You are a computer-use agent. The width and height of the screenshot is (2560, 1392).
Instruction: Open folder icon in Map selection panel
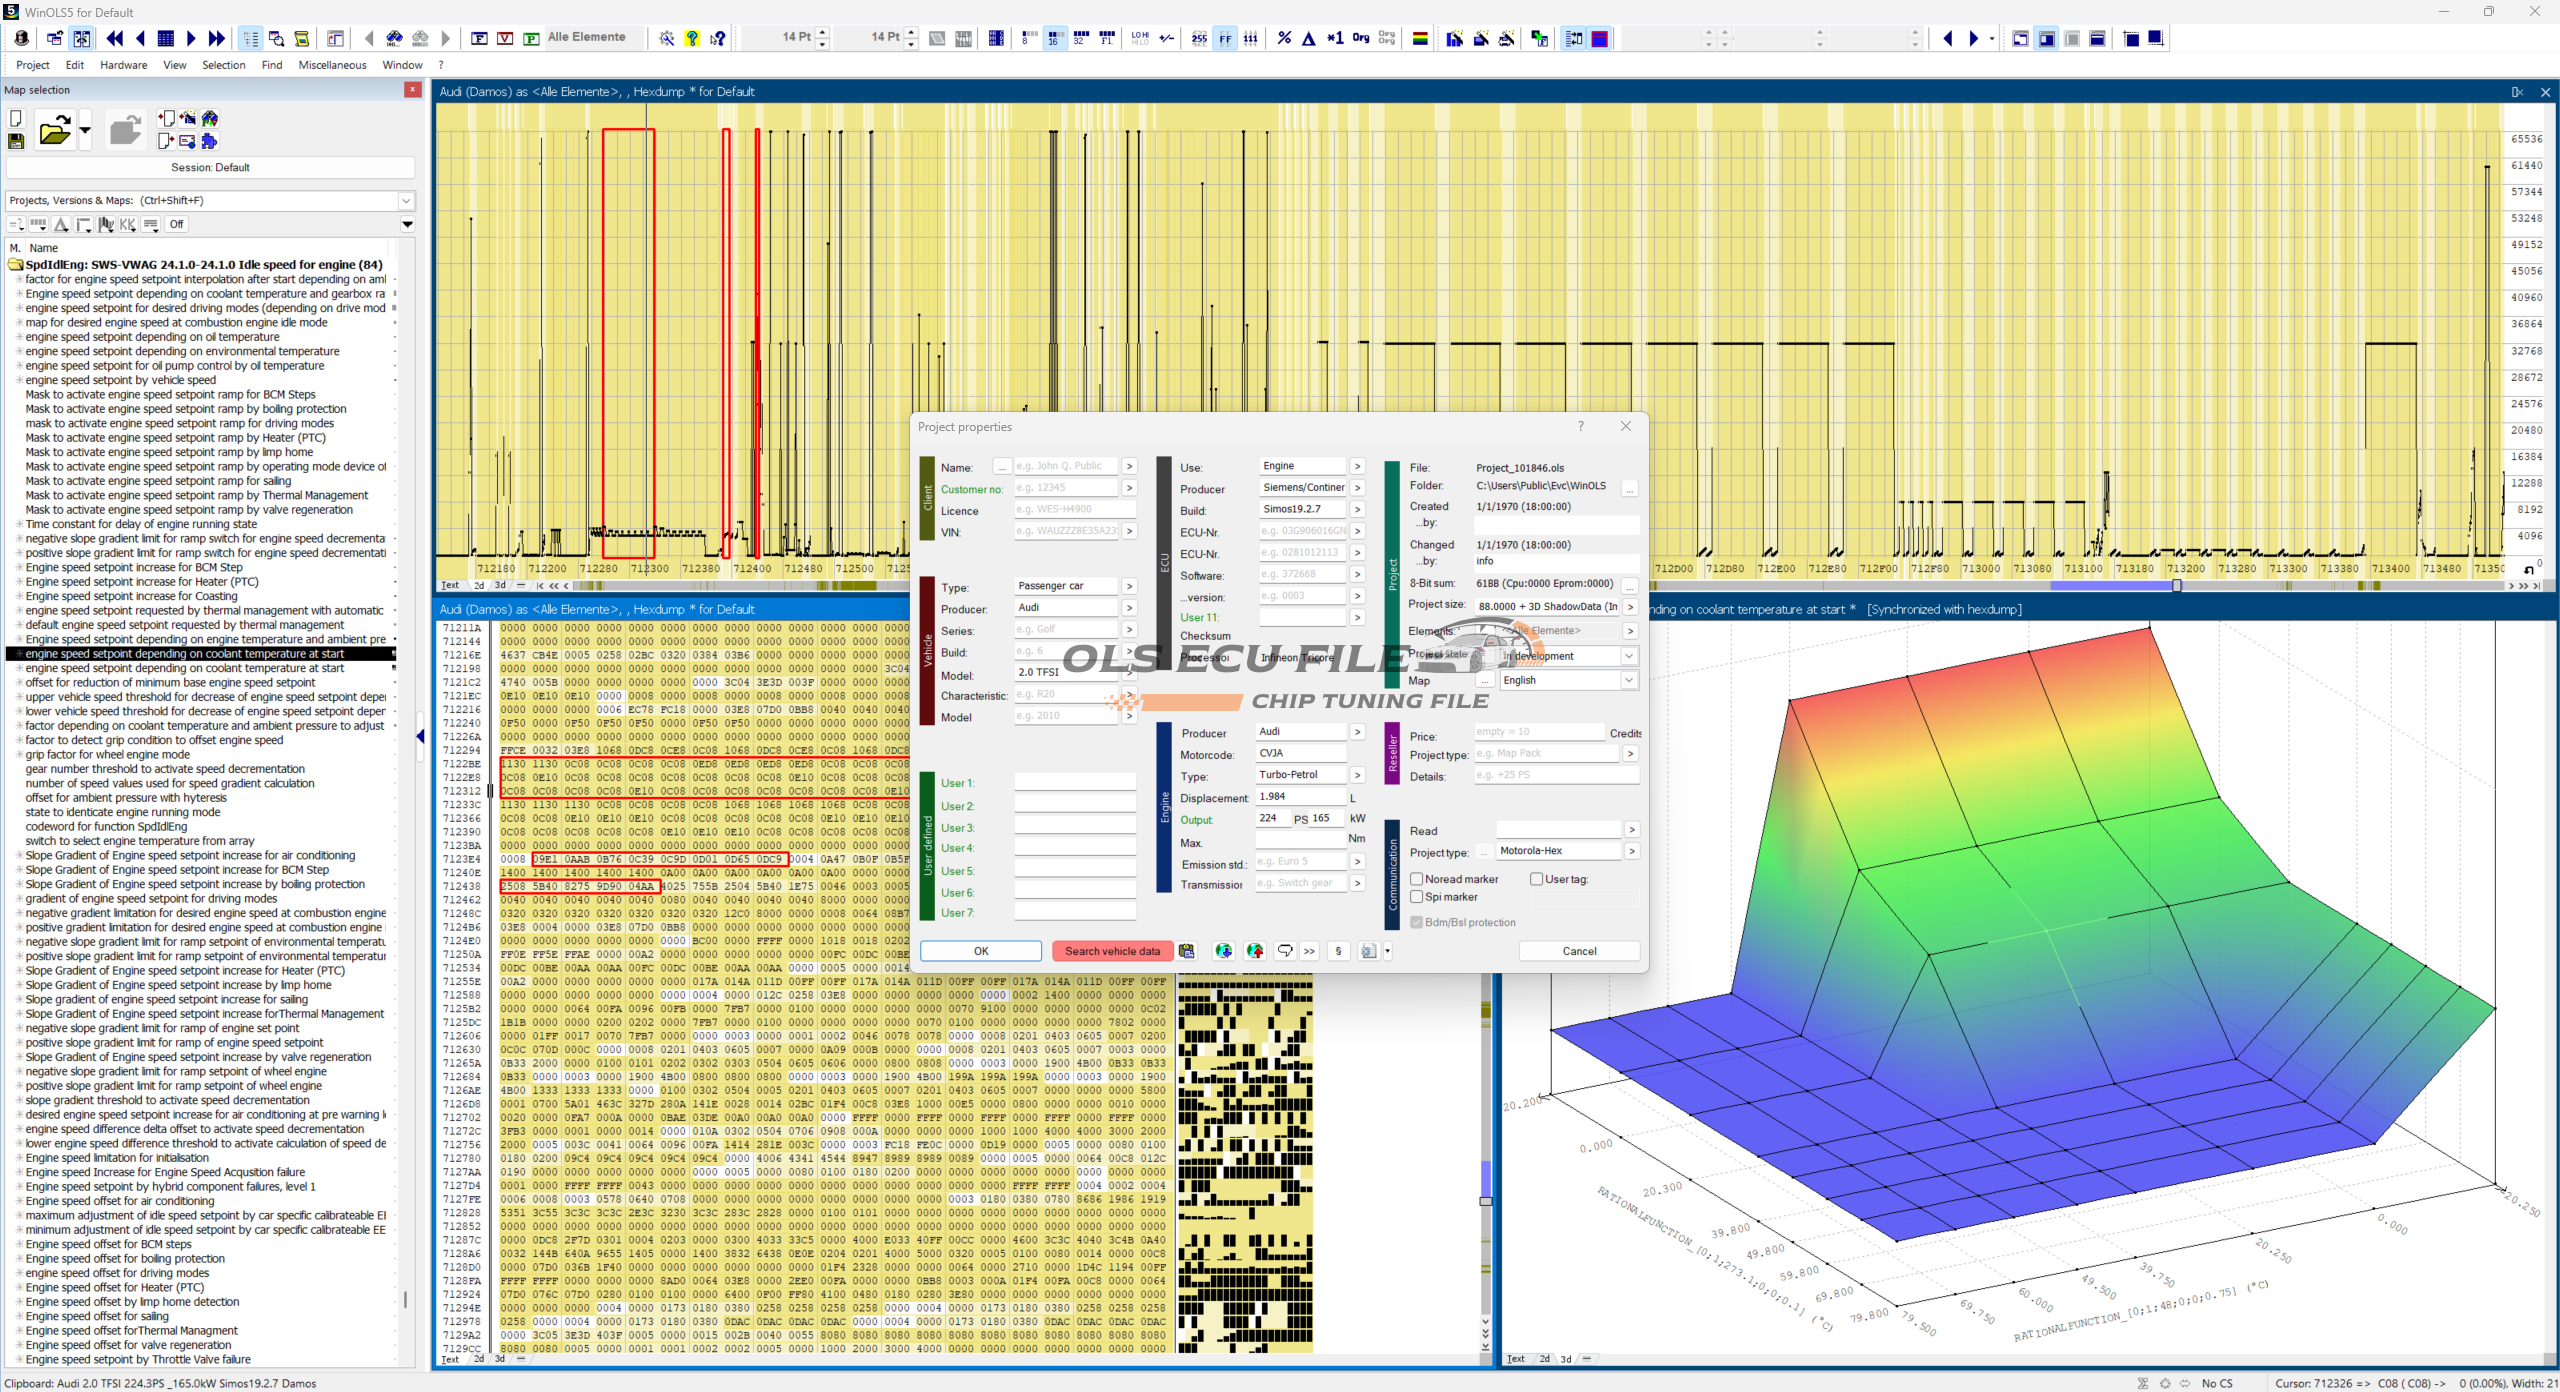pyautogui.click(x=54, y=131)
